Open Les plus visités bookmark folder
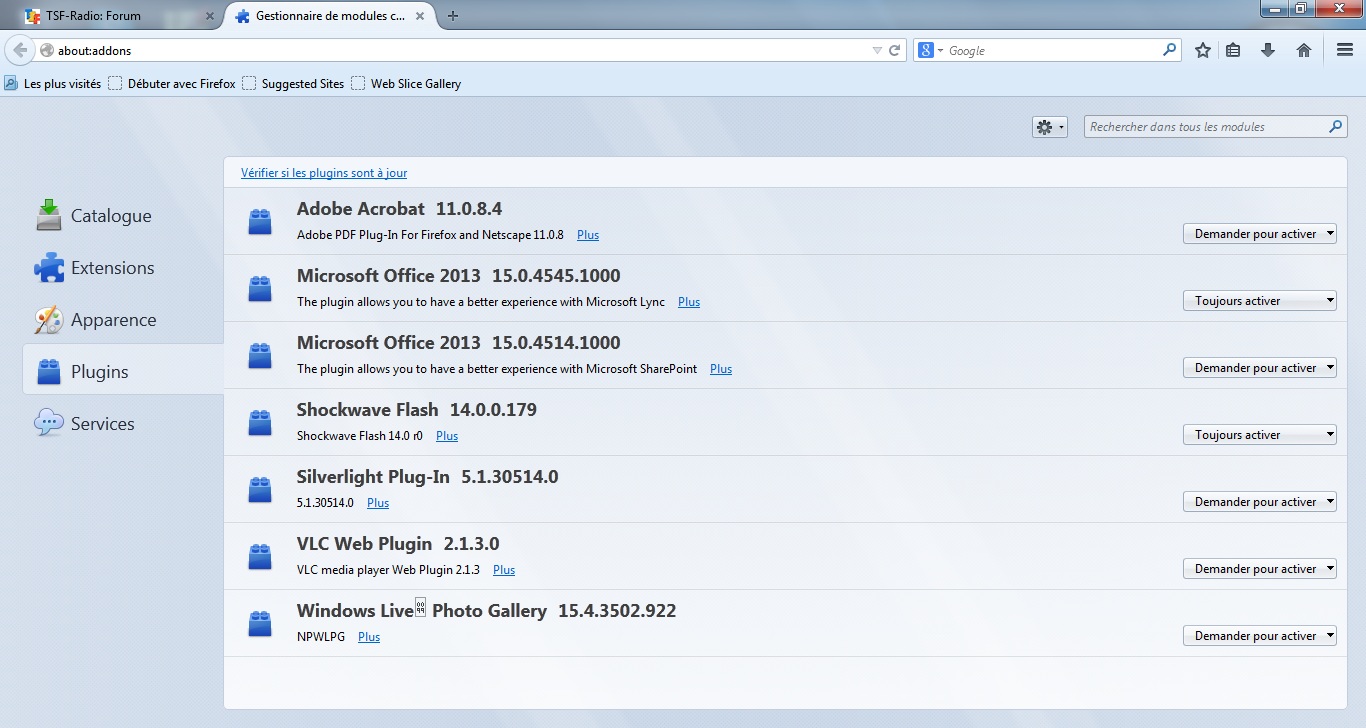Image resolution: width=1366 pixels, height=728 pixels. coord(53,84)
